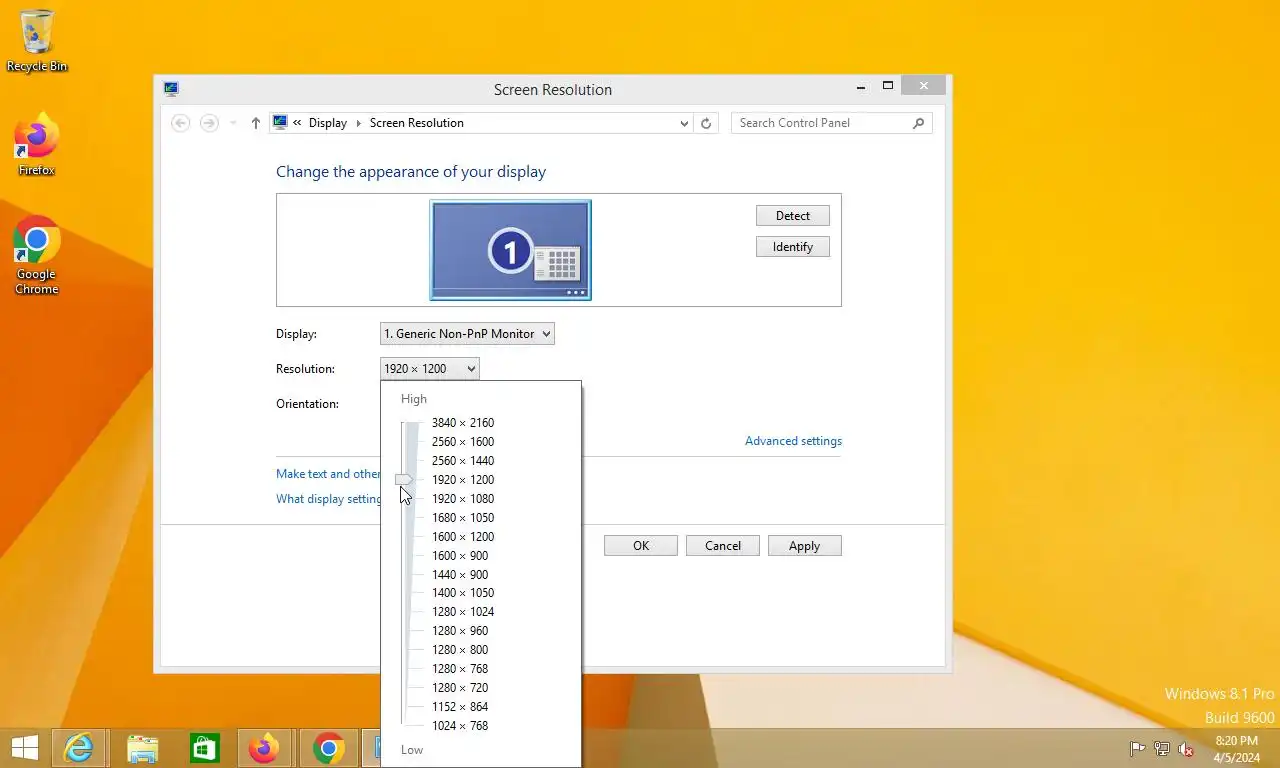Maximize the Screen Resolution window
Image resolution: width=1280 pixels, height=768 pixels.
(x=887, y=86)
